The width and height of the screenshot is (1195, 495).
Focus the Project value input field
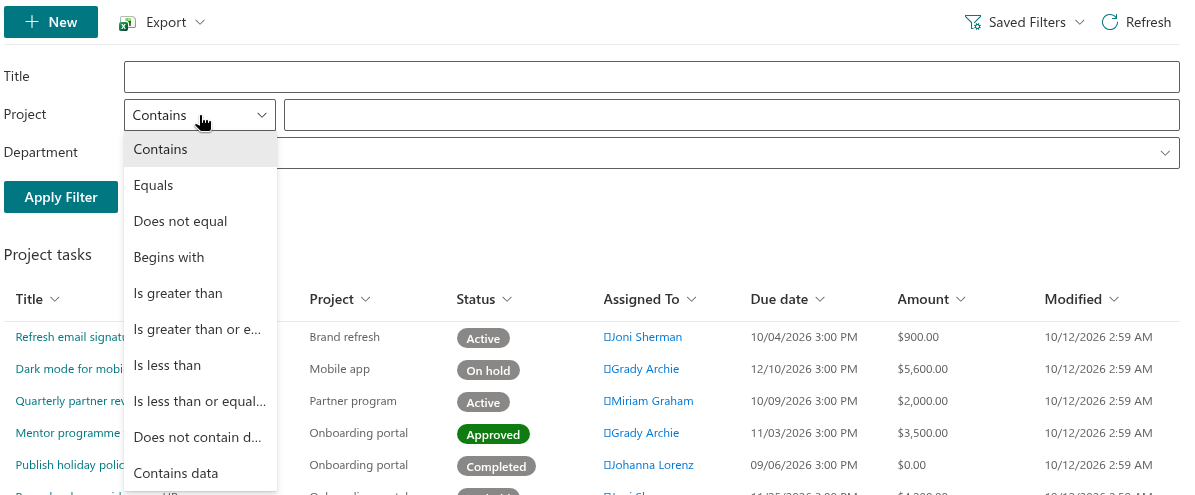(x=732, y=115)
